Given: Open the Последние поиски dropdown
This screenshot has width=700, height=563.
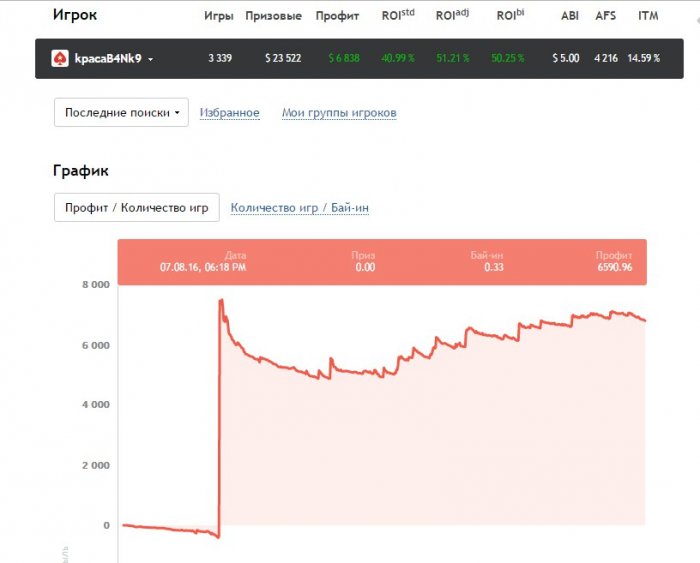Looking at the screenshot, I should point(121,113).
